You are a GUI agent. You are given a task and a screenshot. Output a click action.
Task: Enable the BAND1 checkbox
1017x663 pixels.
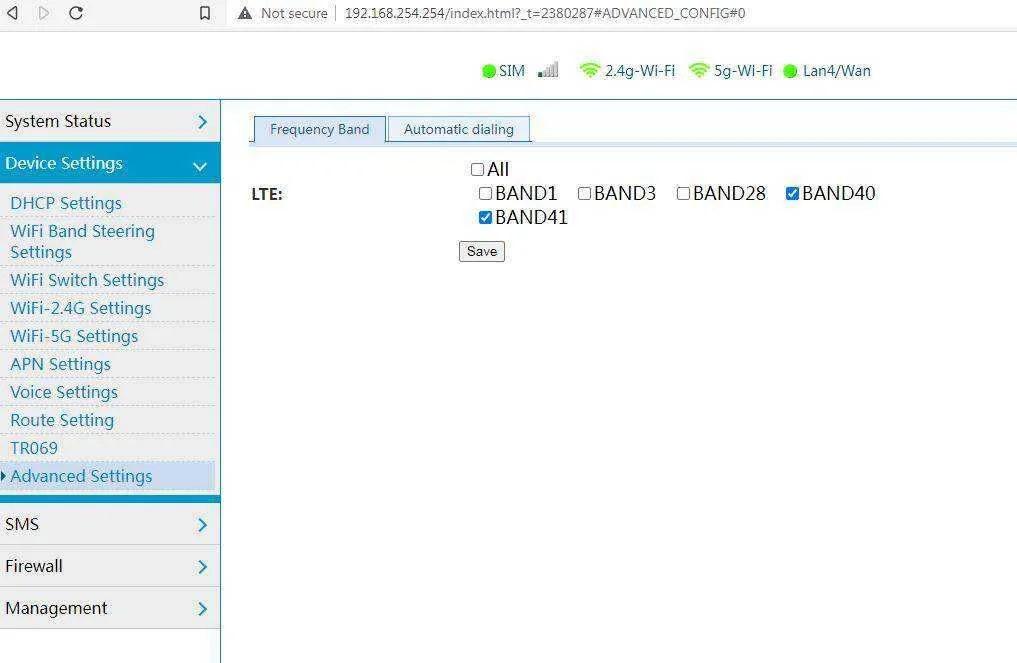pyautogui.click(x=485, y=193)
